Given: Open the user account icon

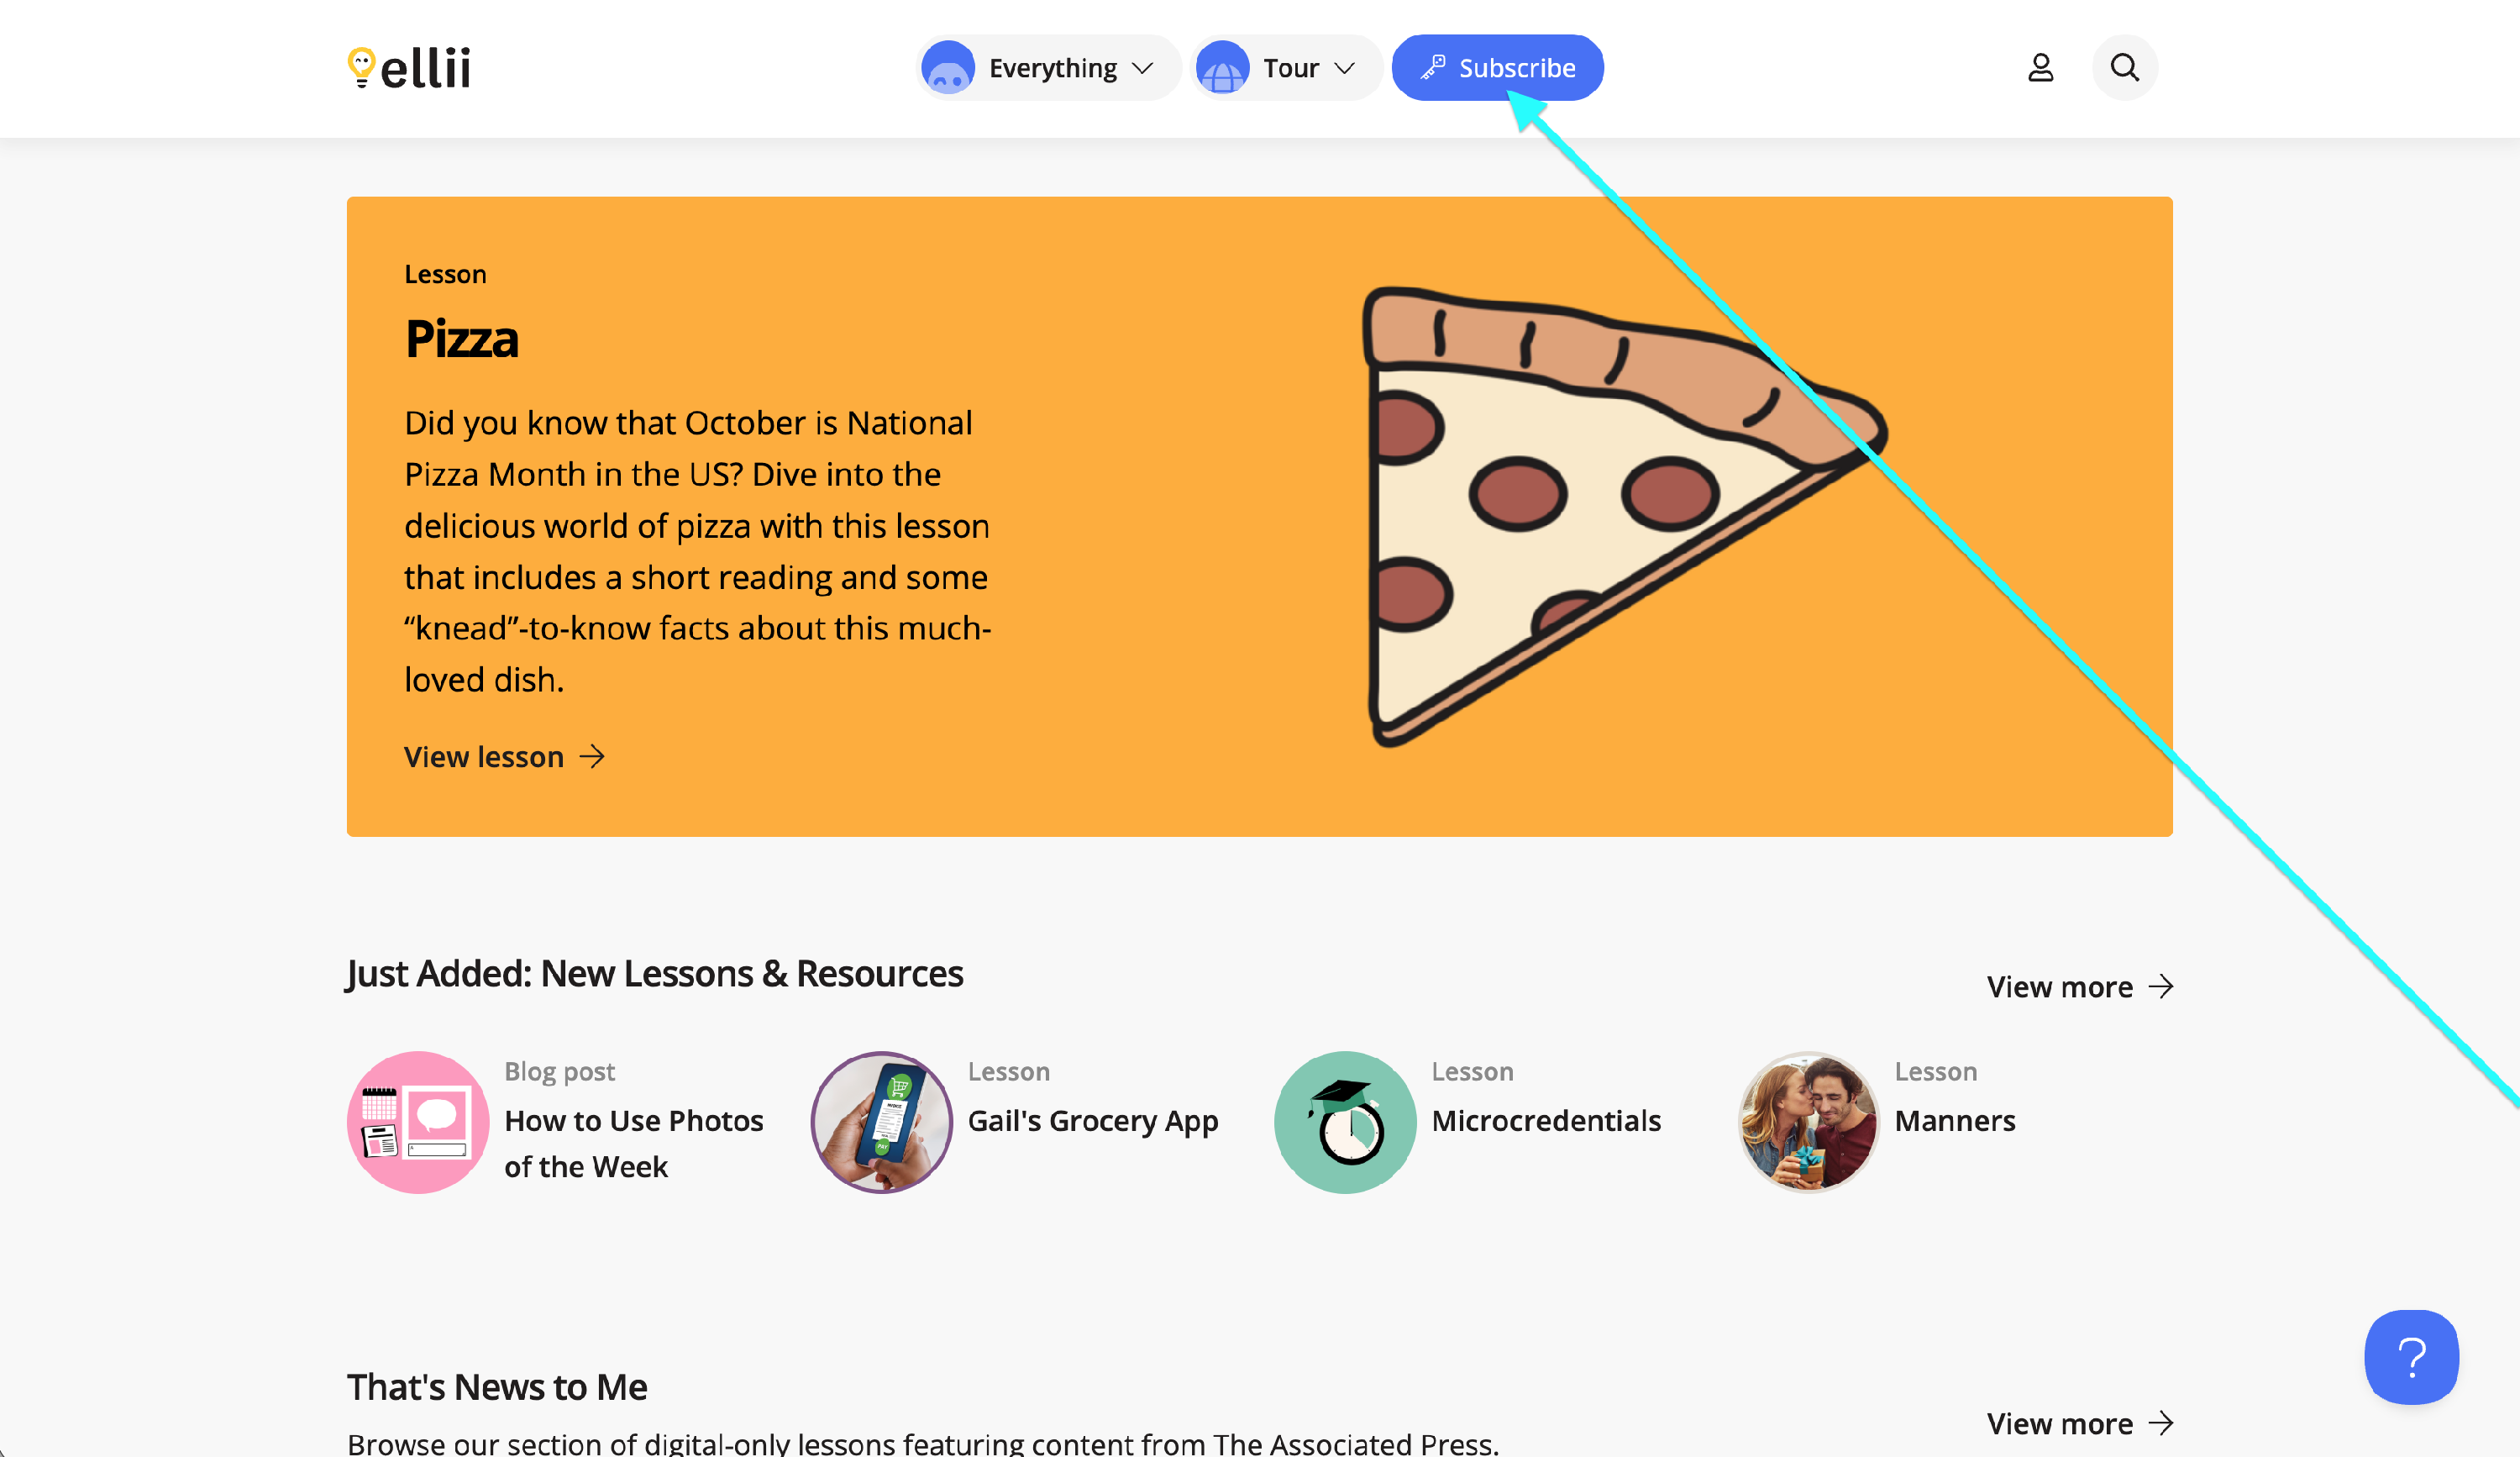Looking at the screenshot, I should (2040, 68).
